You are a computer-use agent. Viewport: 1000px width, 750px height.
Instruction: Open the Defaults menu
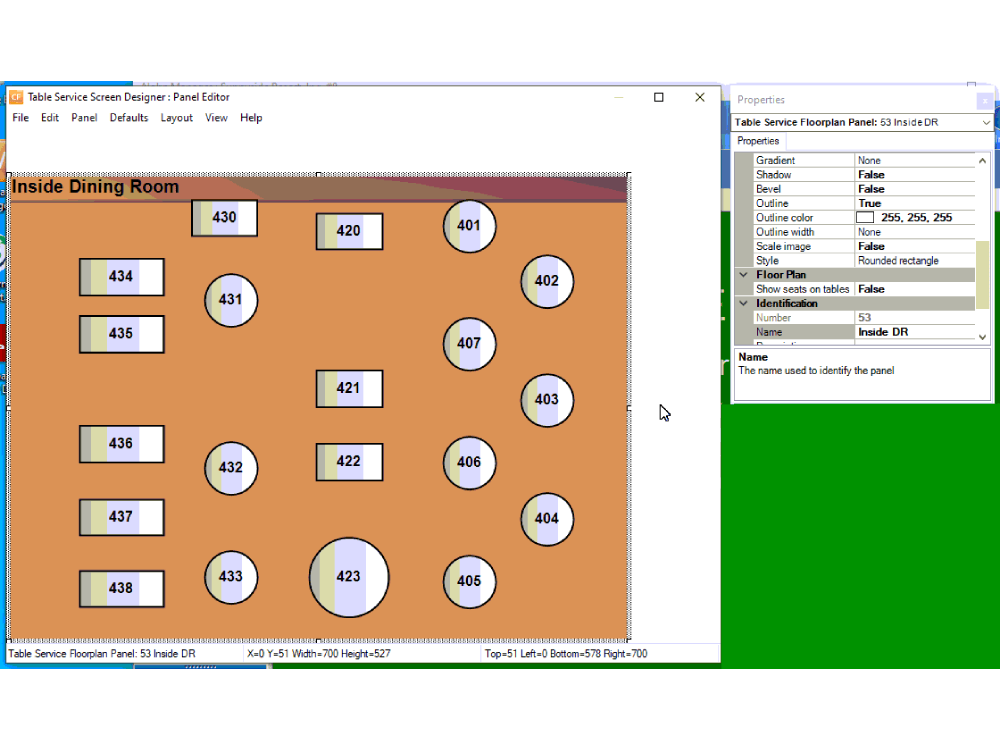[x=129, y=118]
